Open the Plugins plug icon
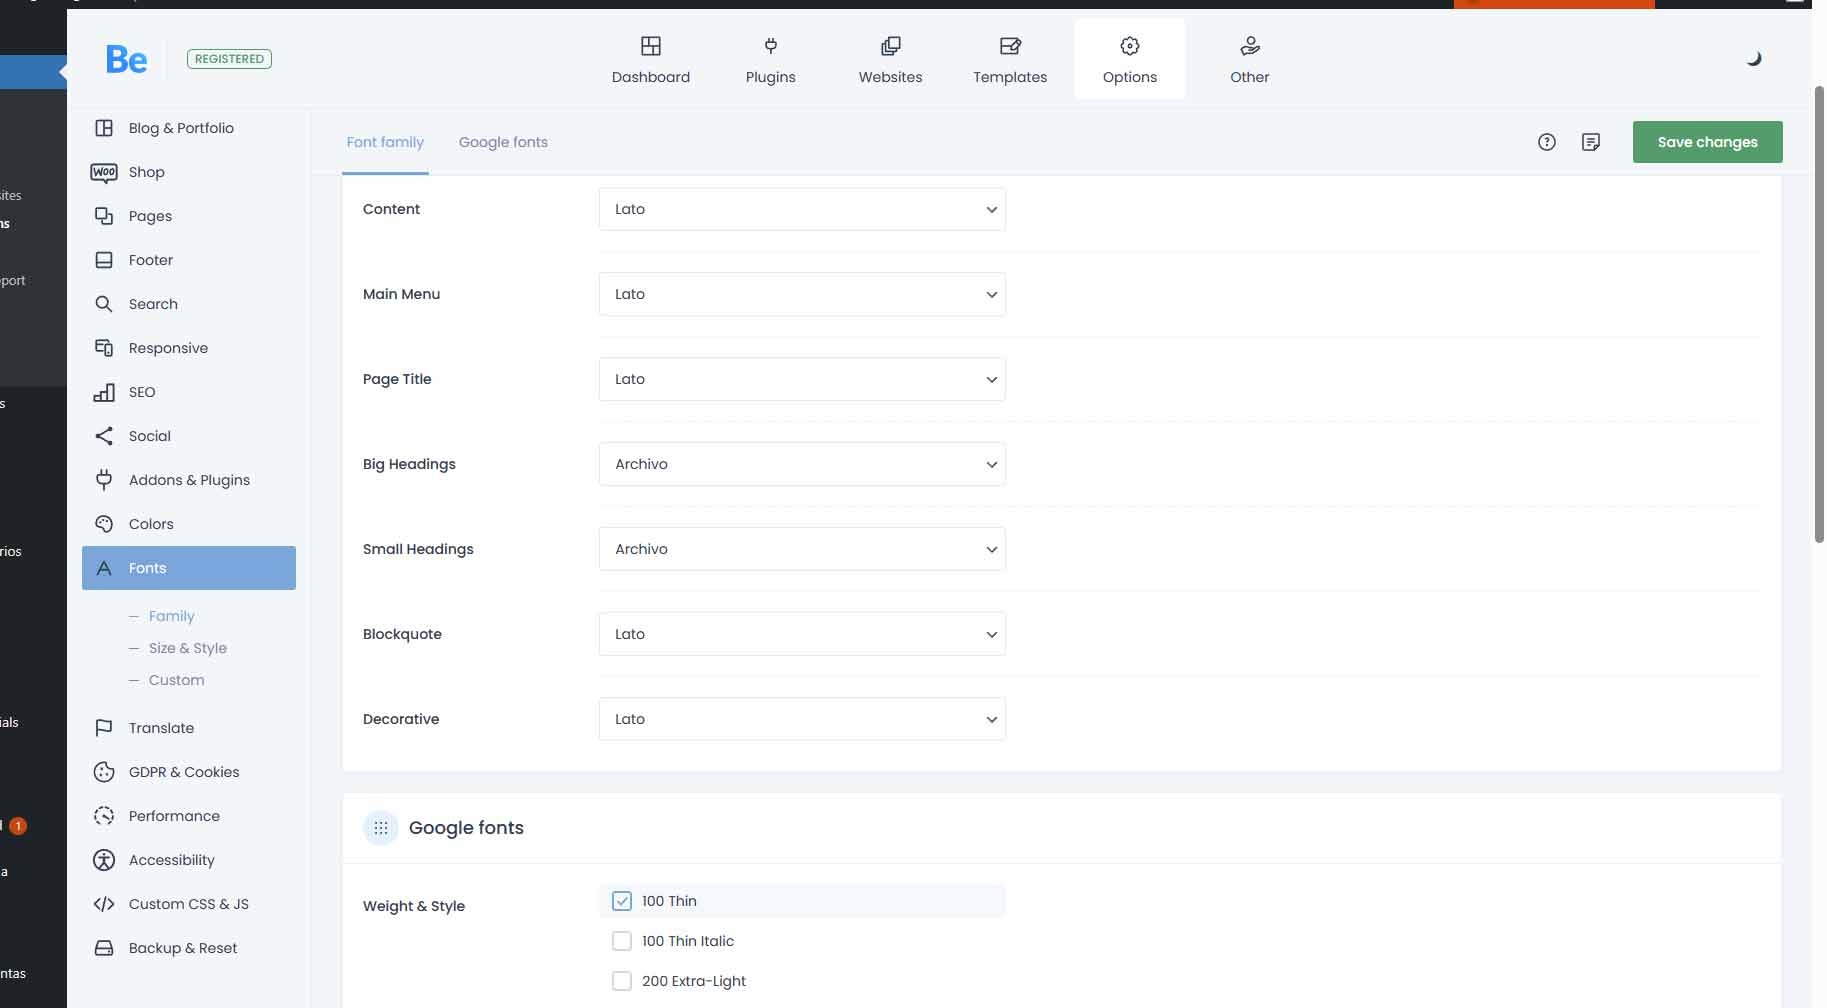The height and width of the screenshot is (1008, 1827). [x=771, y=46]
